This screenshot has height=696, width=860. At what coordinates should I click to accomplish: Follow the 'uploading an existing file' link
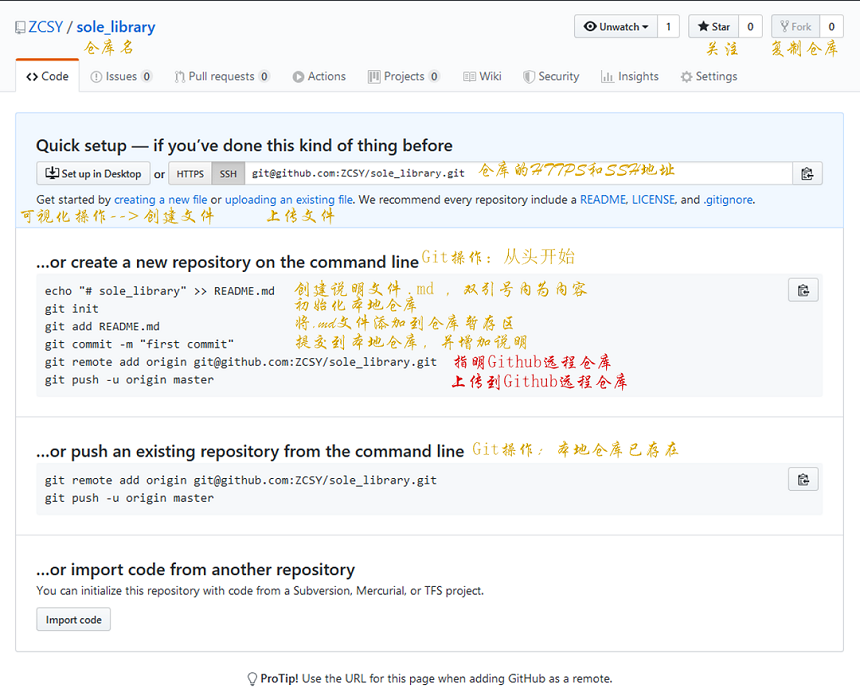point(288,200)
